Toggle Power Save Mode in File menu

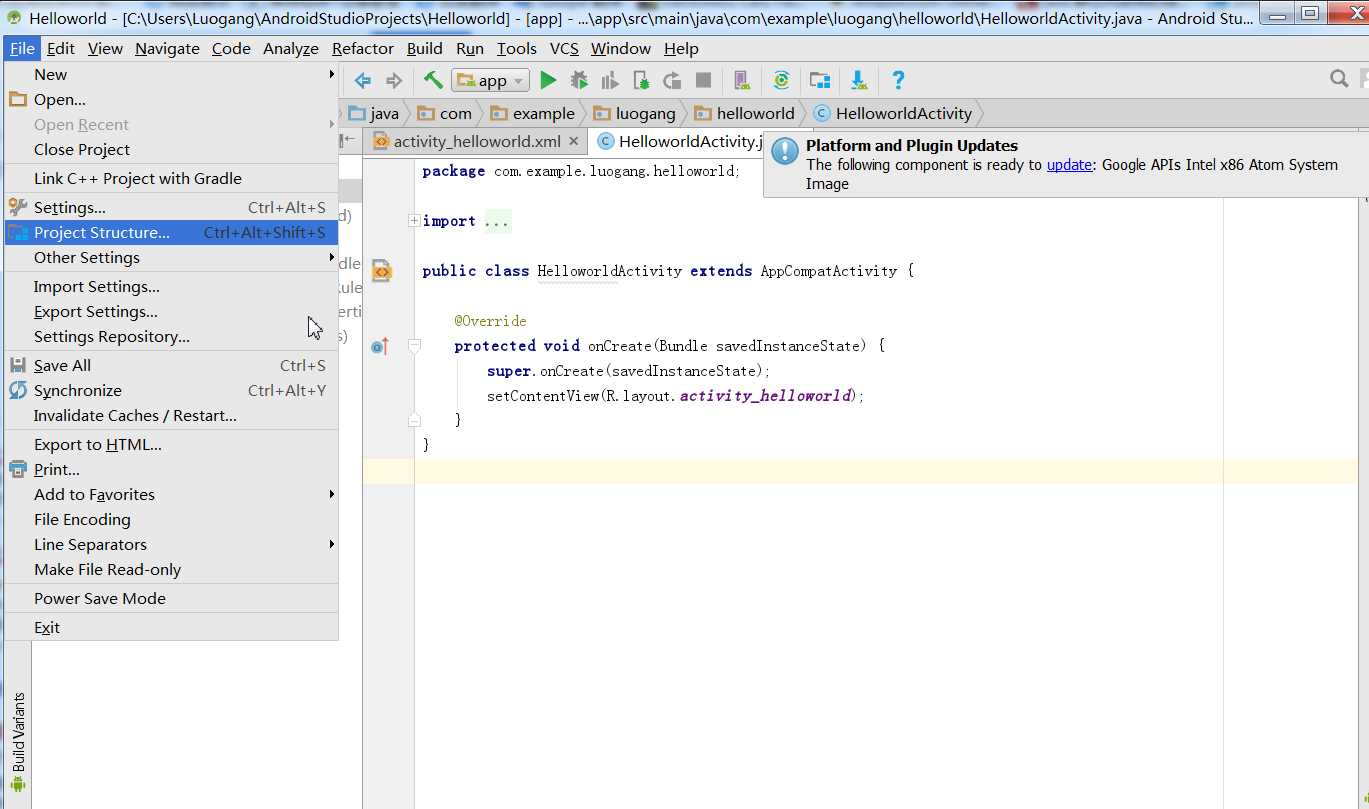click(171, 598)
